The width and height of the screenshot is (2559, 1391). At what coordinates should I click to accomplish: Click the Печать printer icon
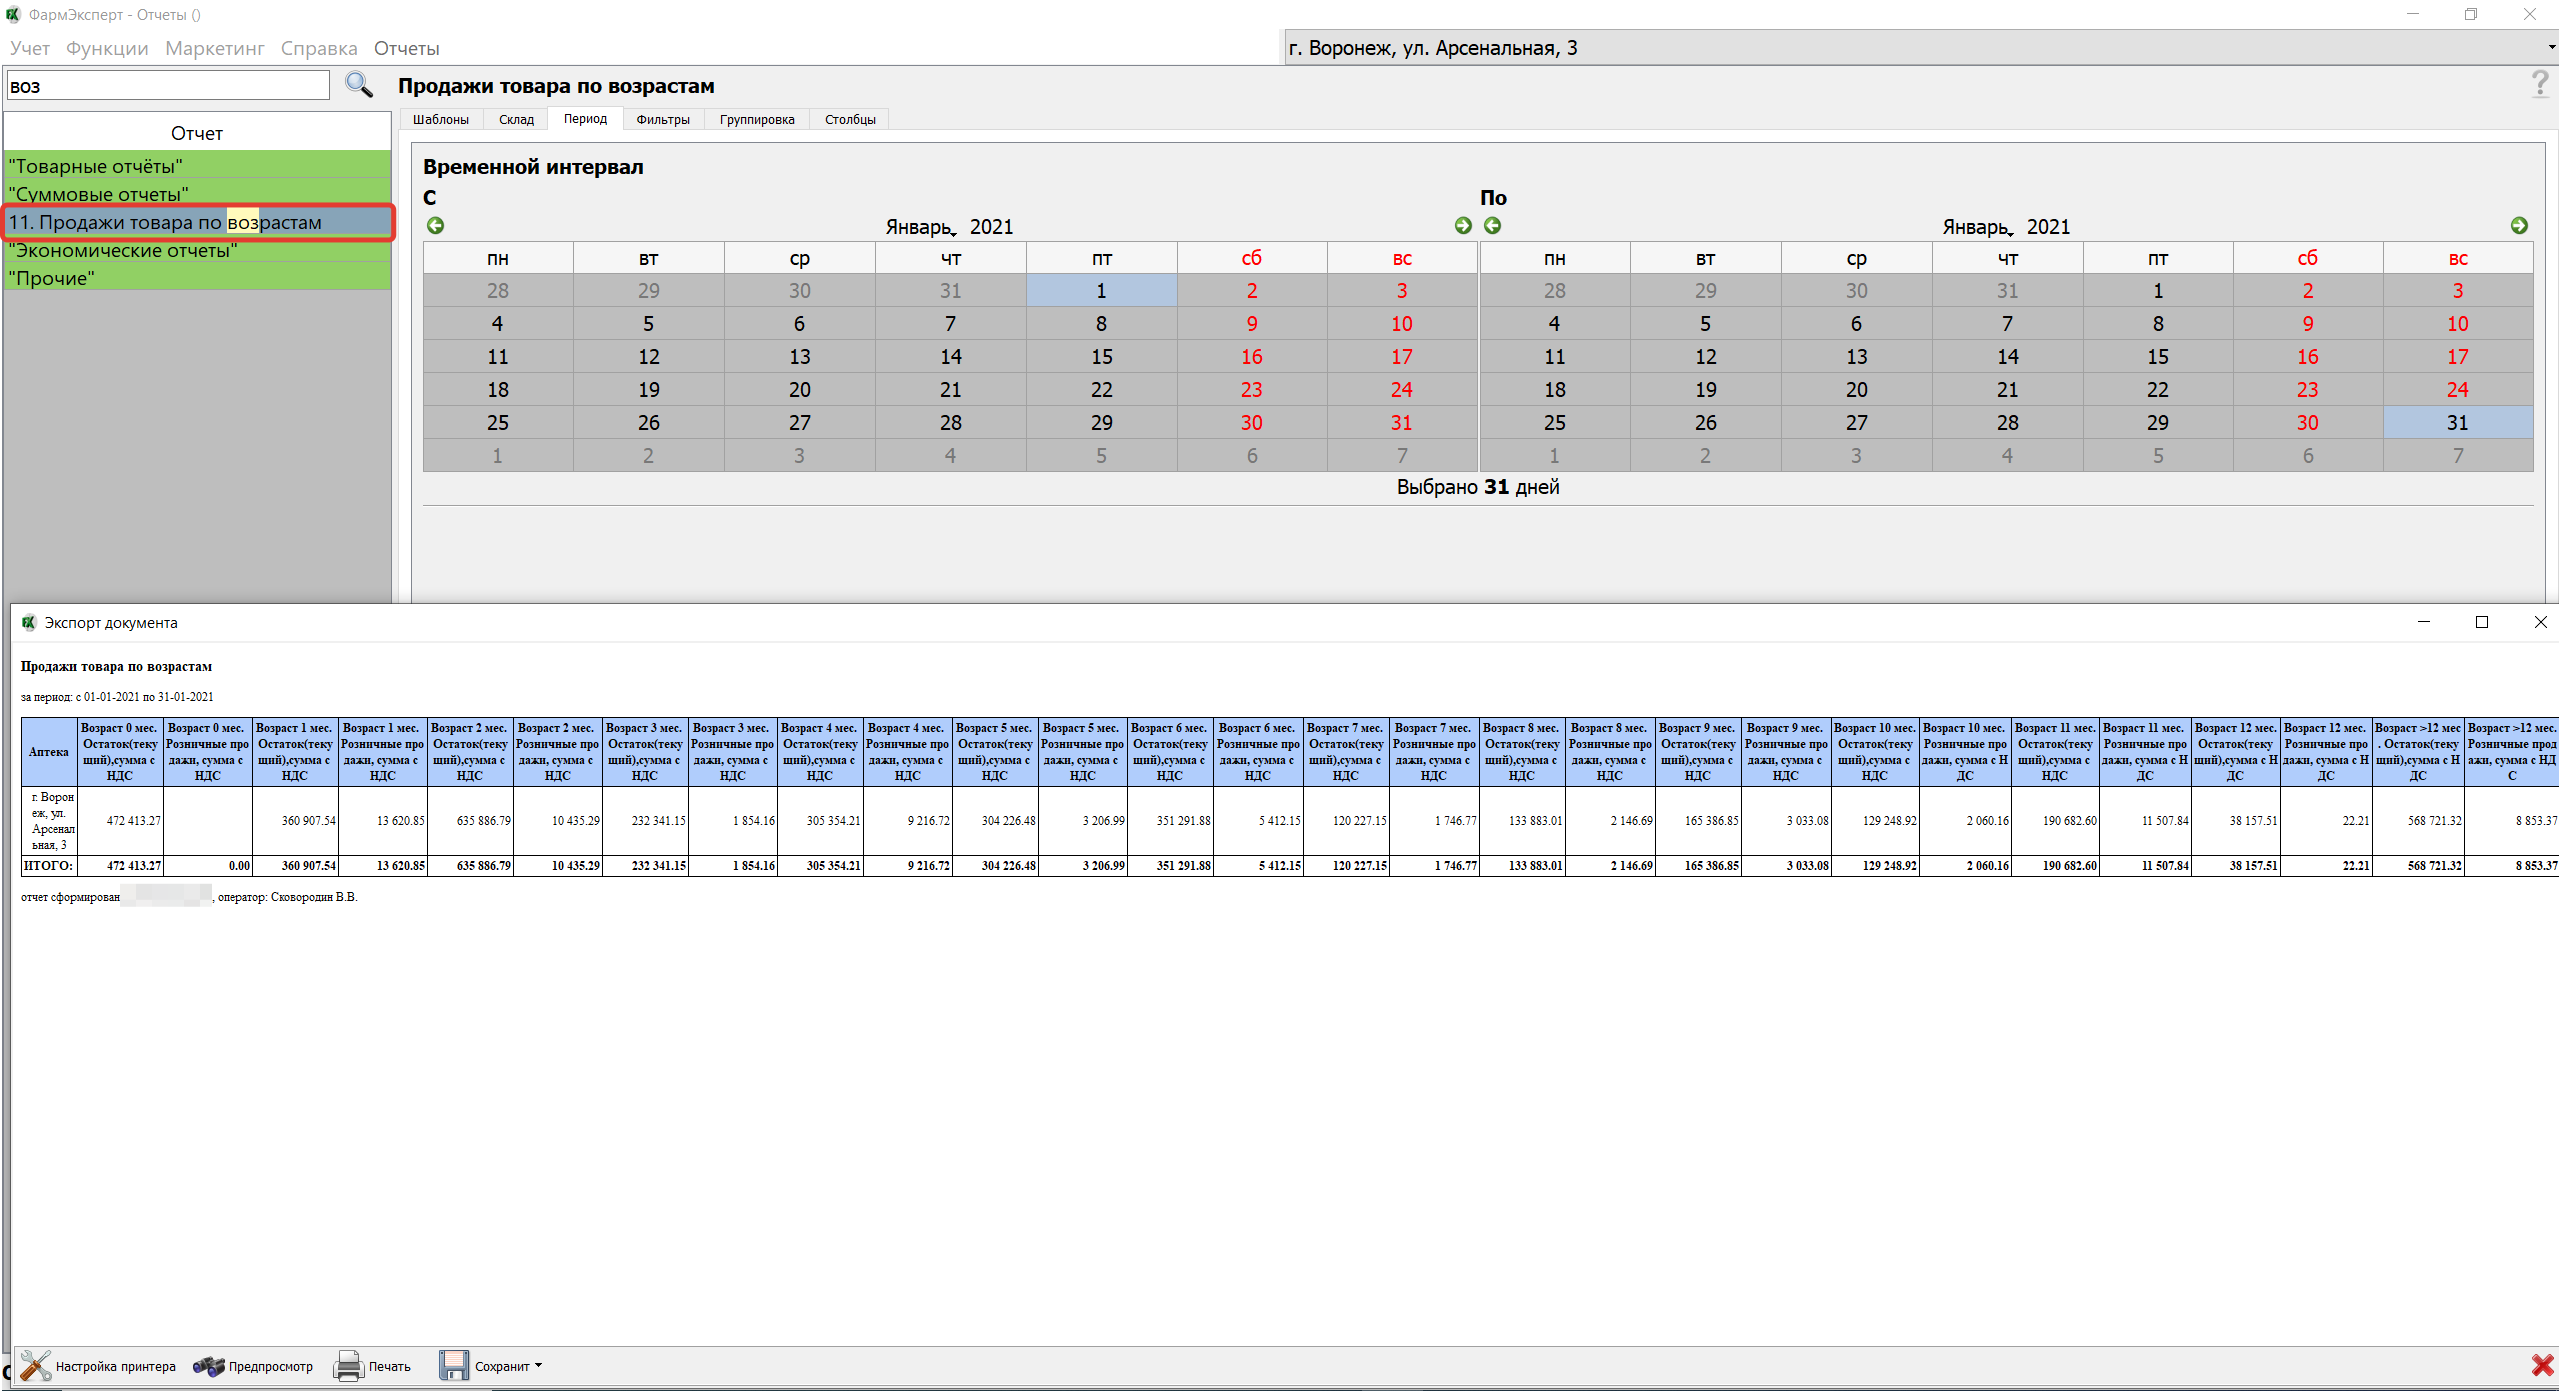[x=349, y=1366]
